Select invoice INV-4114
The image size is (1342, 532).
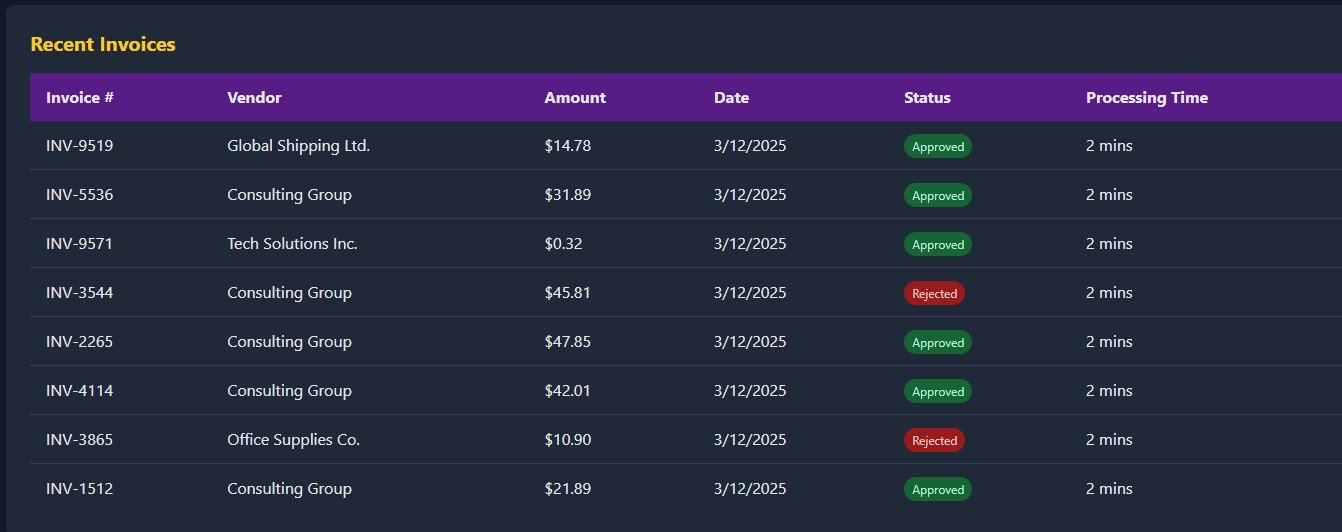[80, 391]
